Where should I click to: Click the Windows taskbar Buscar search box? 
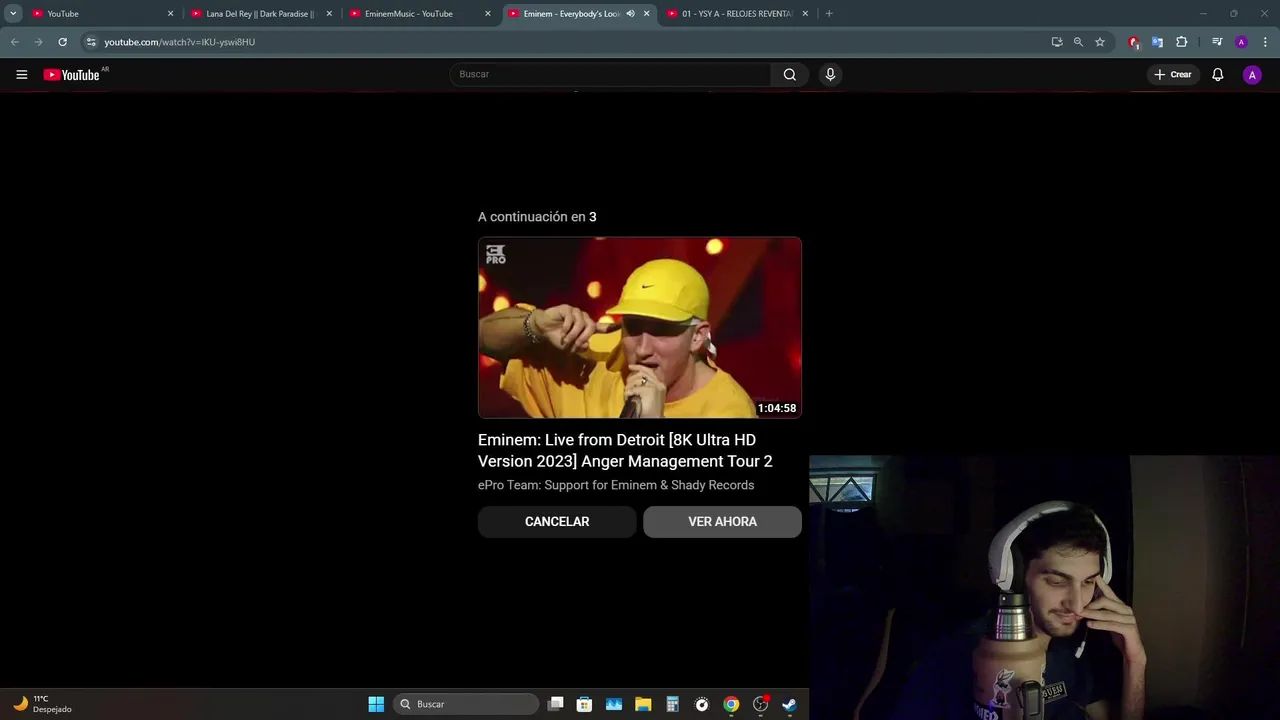[x=467, y=704]
